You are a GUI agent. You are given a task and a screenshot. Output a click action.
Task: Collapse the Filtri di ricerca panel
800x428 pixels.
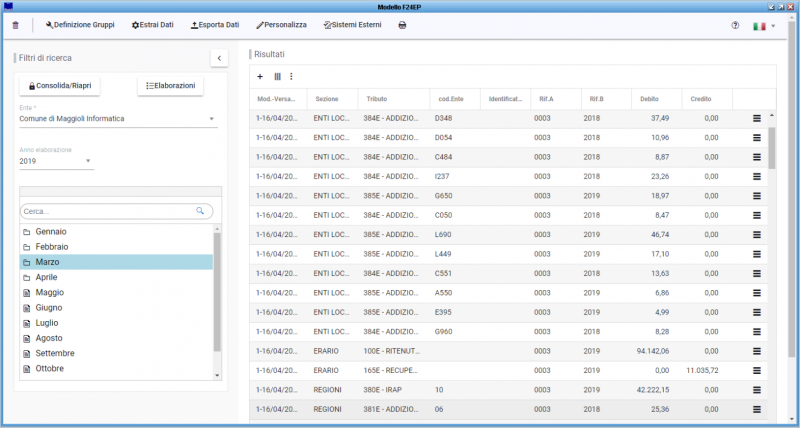[219, 58]
